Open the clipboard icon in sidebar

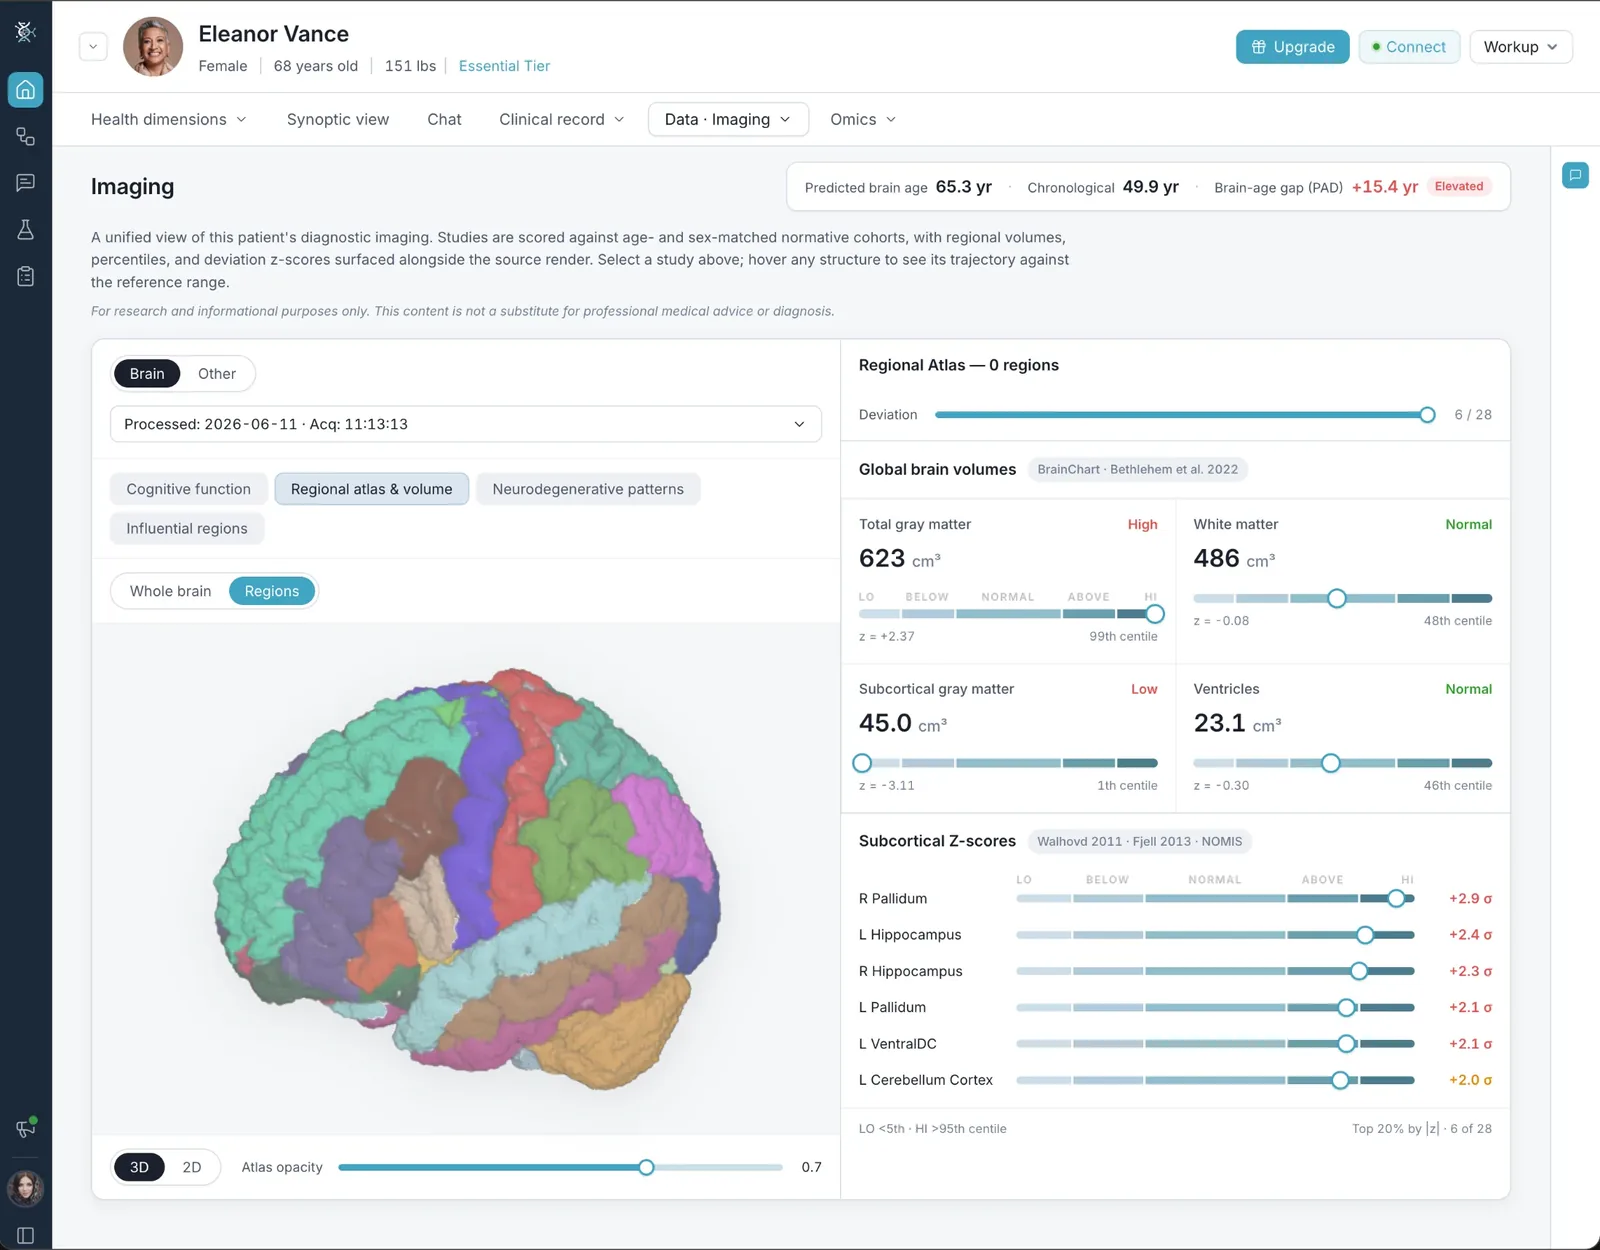[x=26, y=276]
